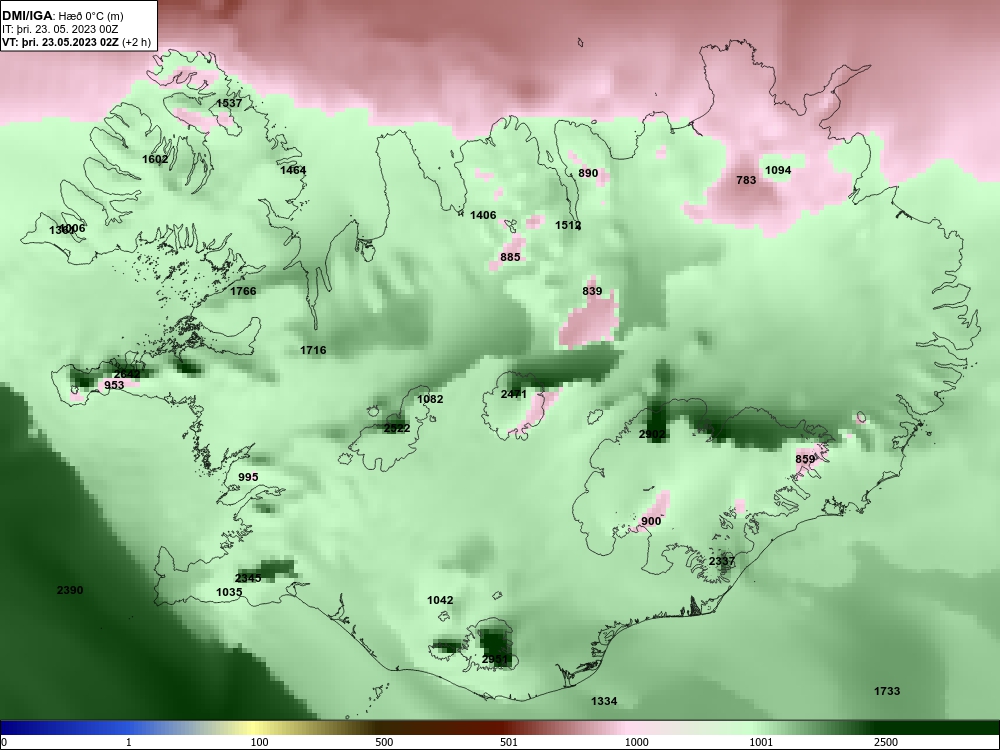The height and width of the screenshot is (750, 1000).
Task: Select the 2902 value label
Action: point(652,434)
